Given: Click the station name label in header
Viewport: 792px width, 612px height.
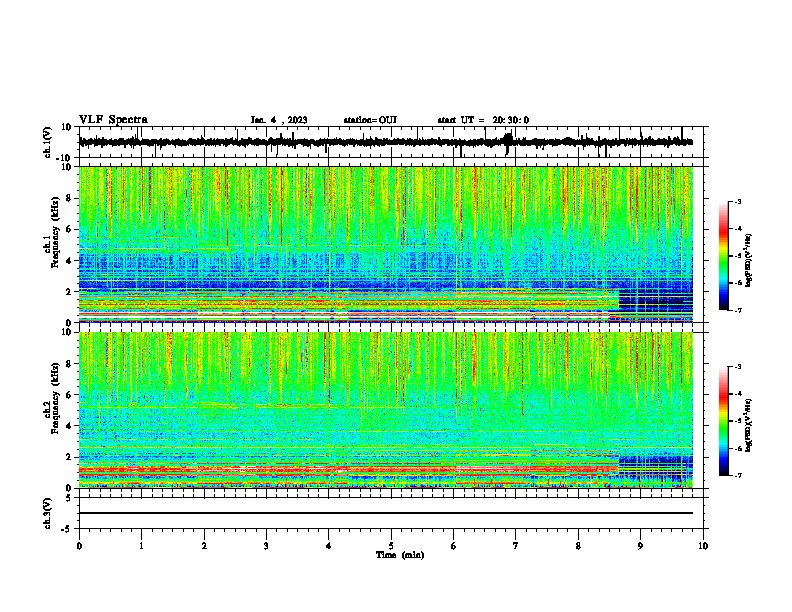Looking at the screenshot, I should pyautogui.click(x=370, y=120).
